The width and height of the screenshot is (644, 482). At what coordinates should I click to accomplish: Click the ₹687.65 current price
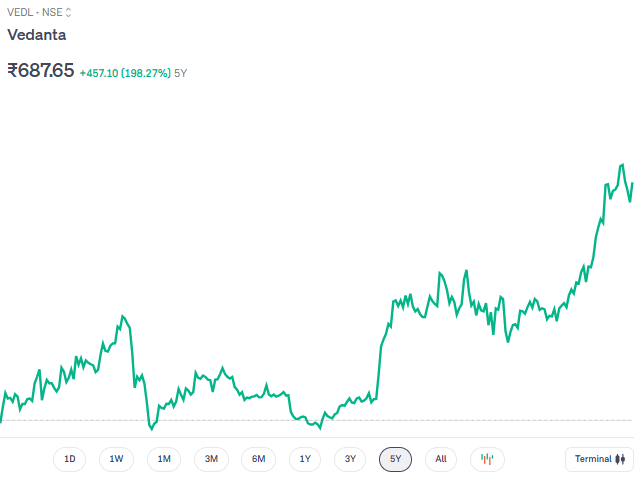coord(41,71)
